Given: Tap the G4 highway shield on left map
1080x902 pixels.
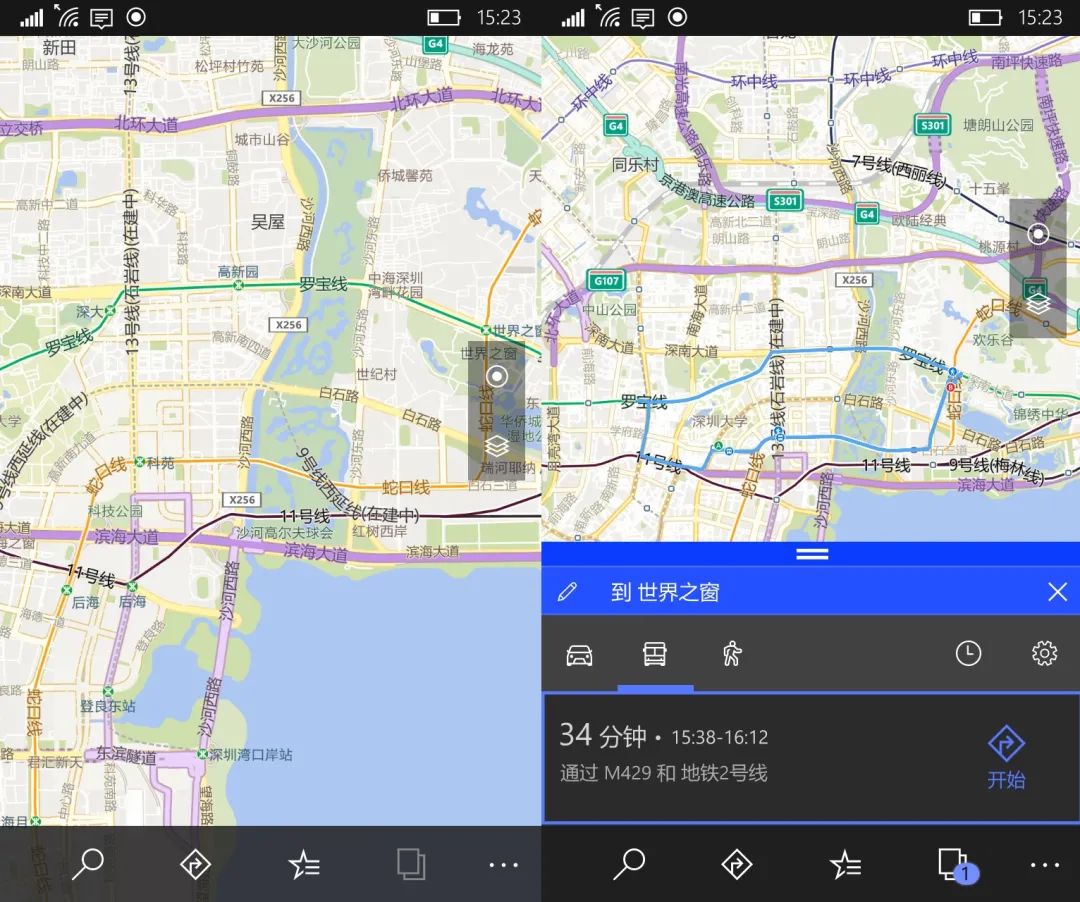Looking at the screenshot, I should coord(435,45).
